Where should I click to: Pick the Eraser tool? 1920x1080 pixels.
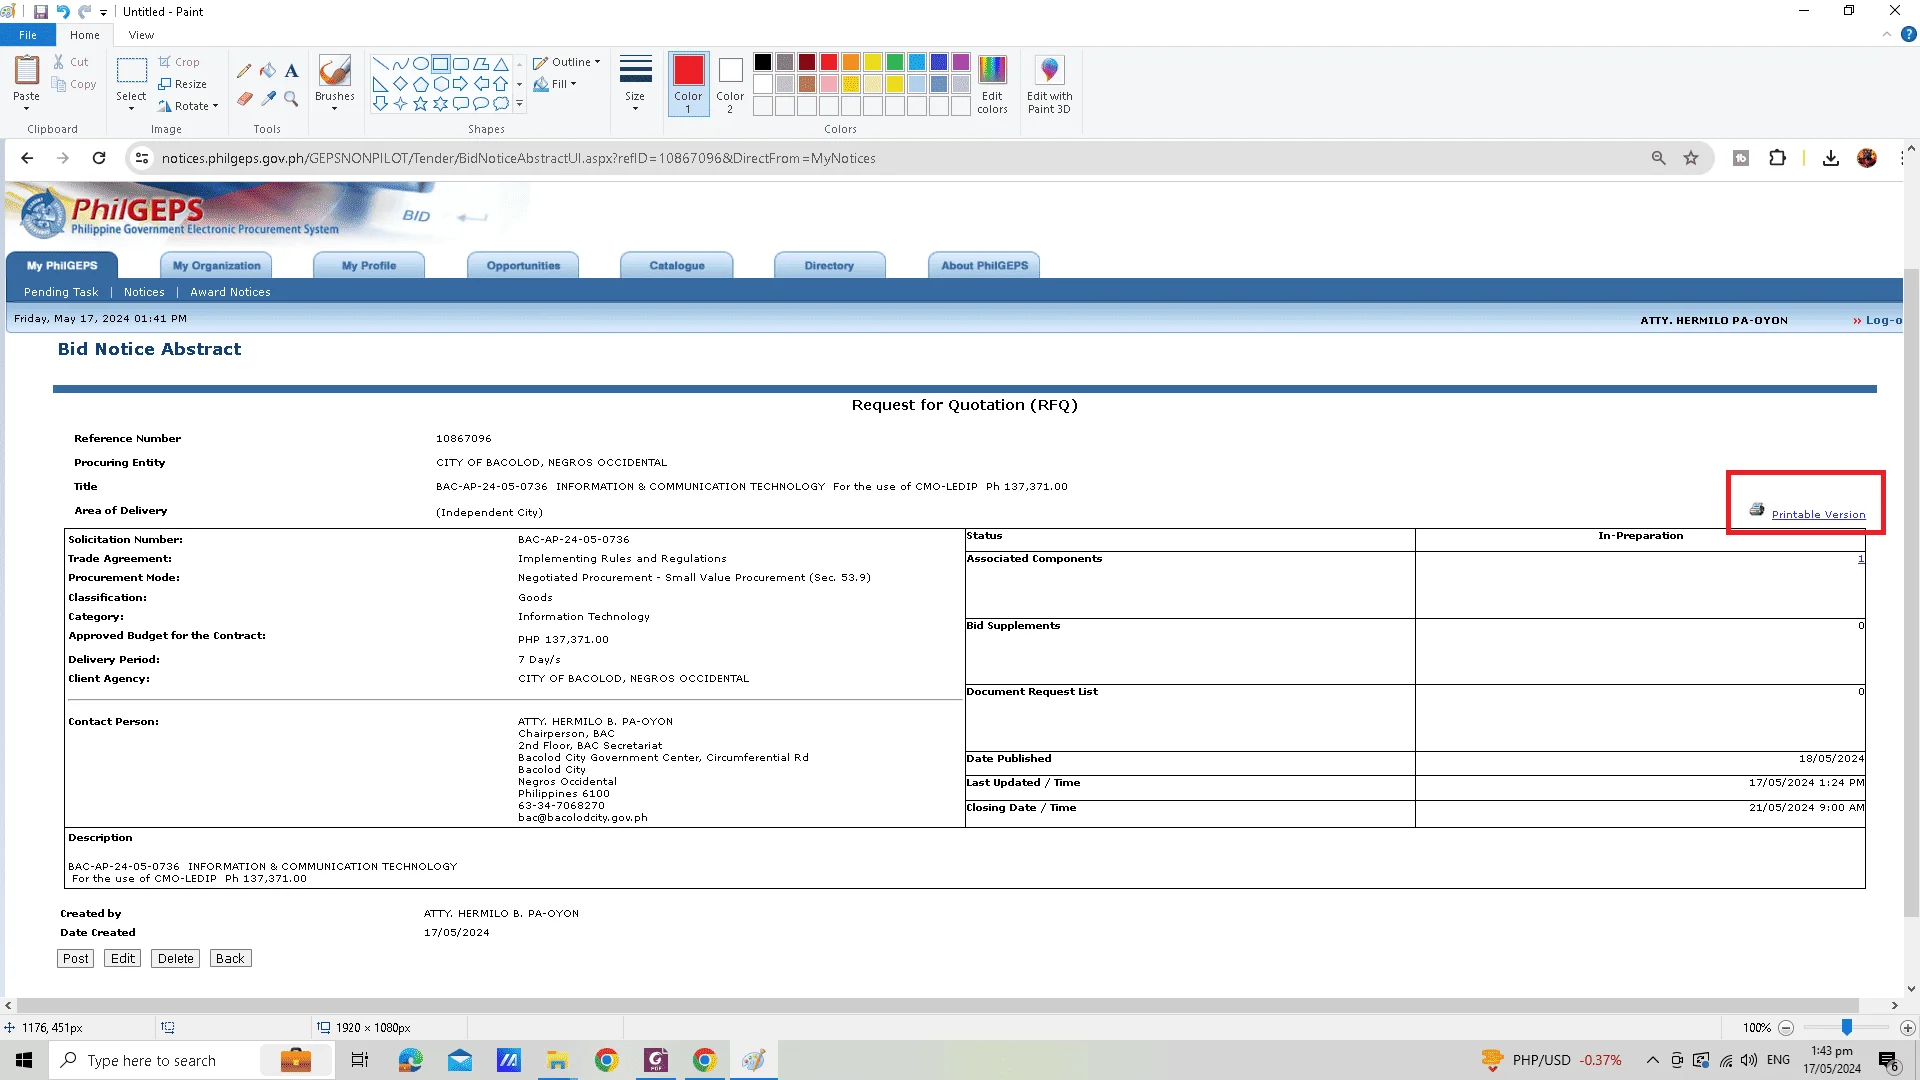tap(244, 98)
